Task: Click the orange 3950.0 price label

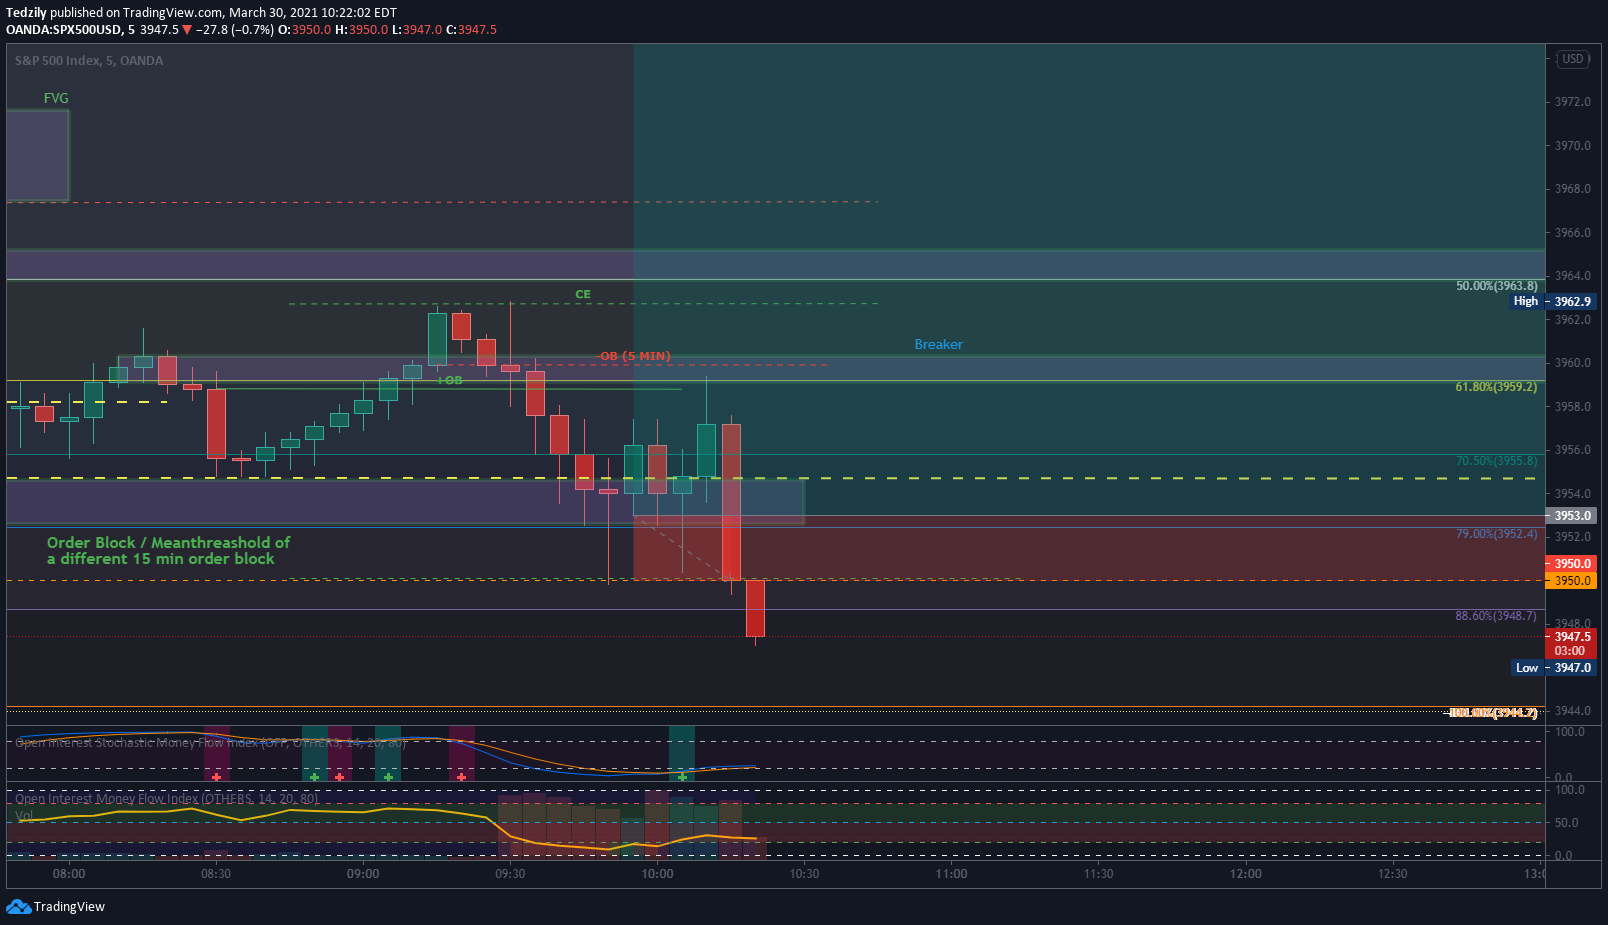Action: click(x=1571, y=581)
